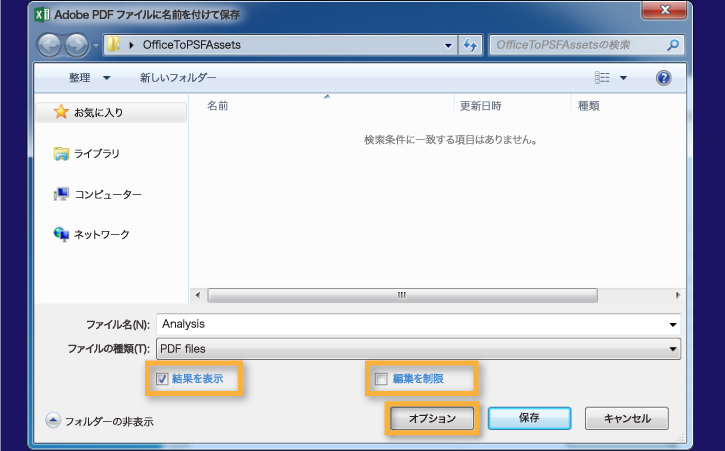Click the computer monitor icon

[x=61, y=194]
